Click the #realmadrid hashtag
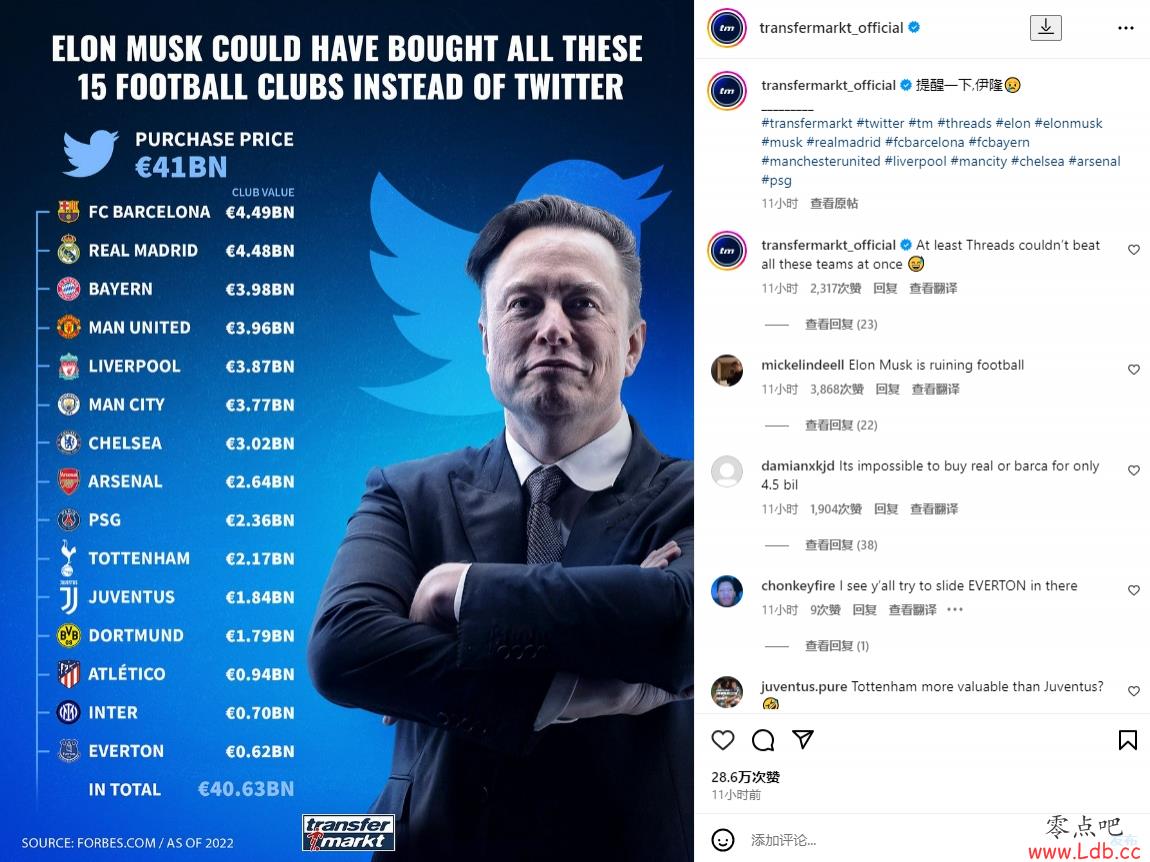1150x862 pixels. (x=843, y=142)
